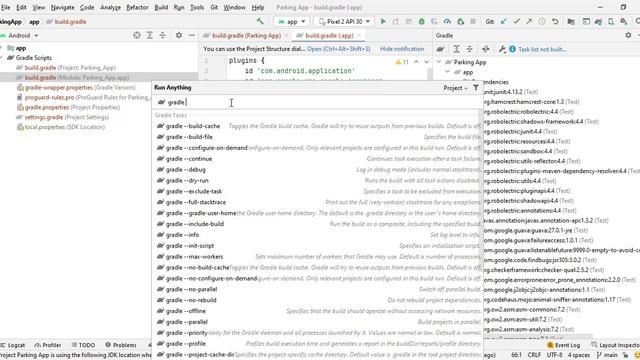
Task: Click the Hide notification link
Action: 402,49
